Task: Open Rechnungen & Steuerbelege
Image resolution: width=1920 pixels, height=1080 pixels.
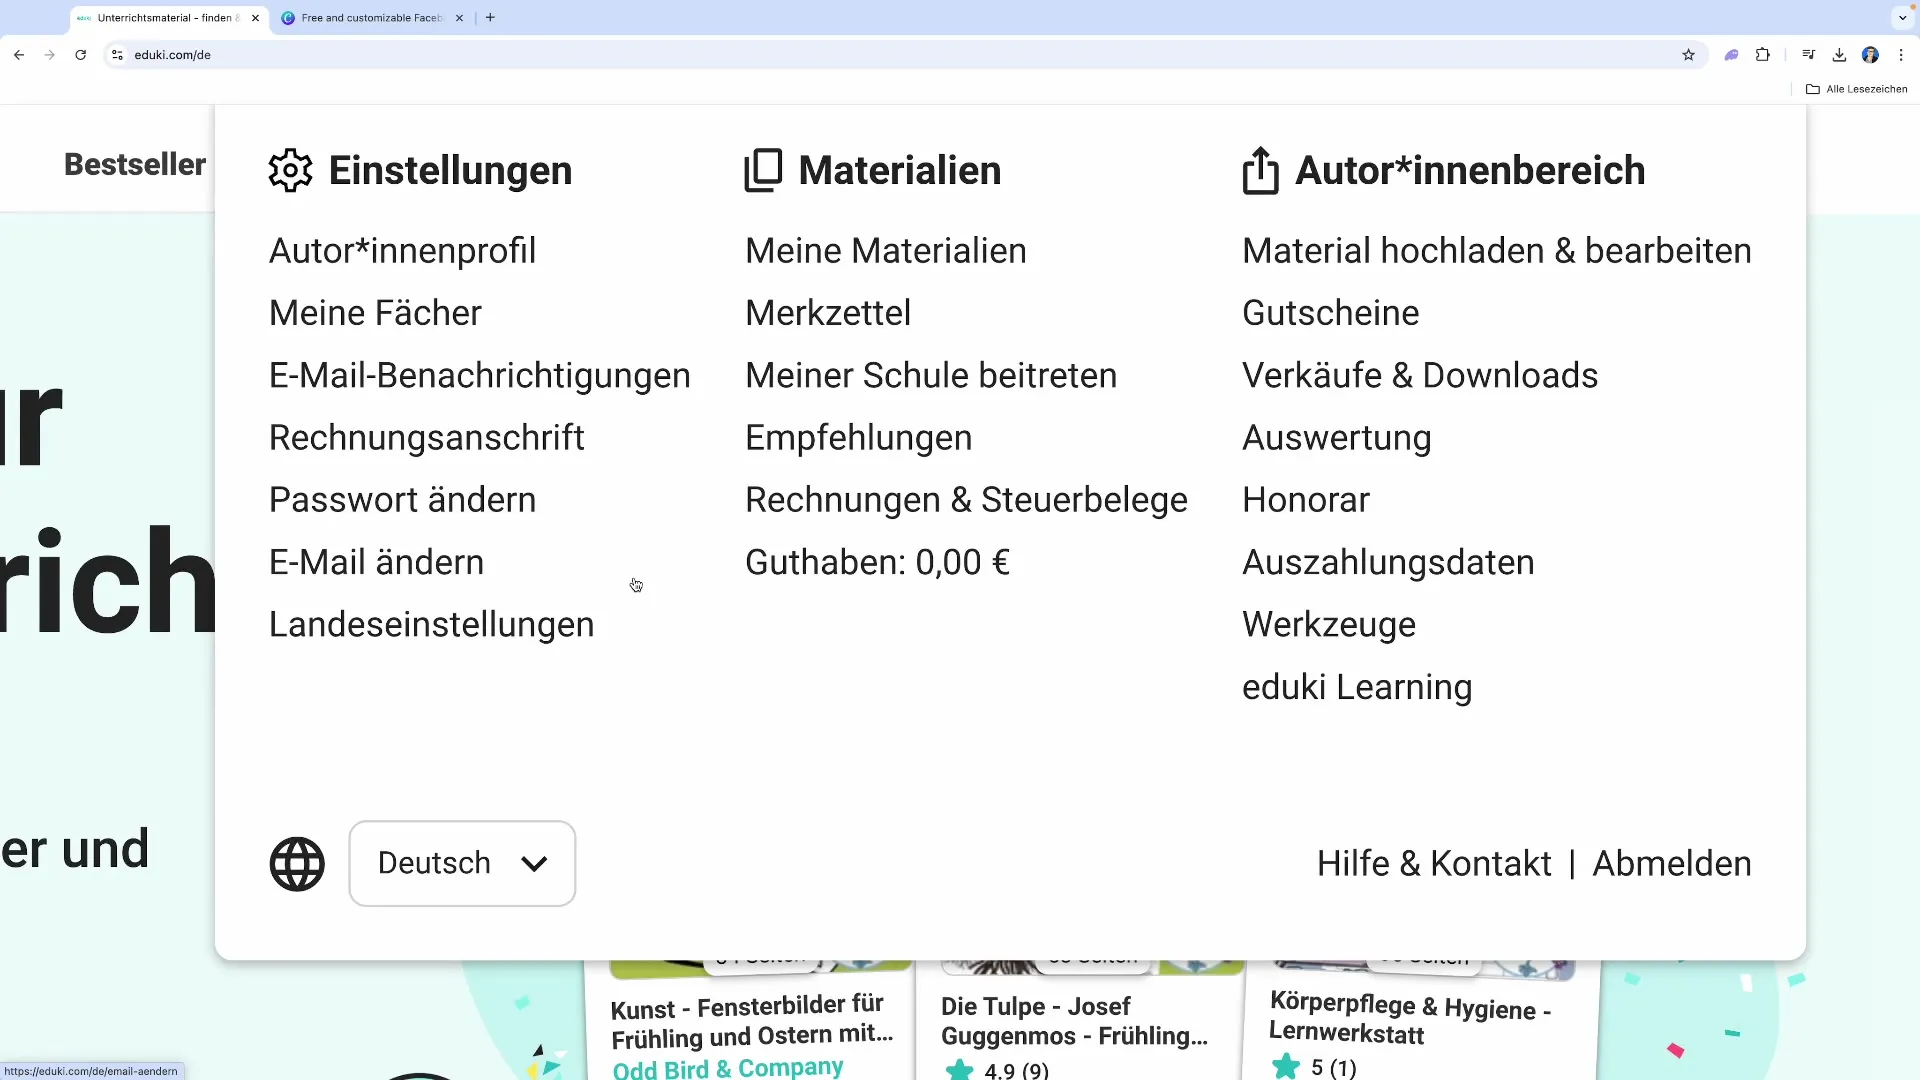Action: [965, 500]
